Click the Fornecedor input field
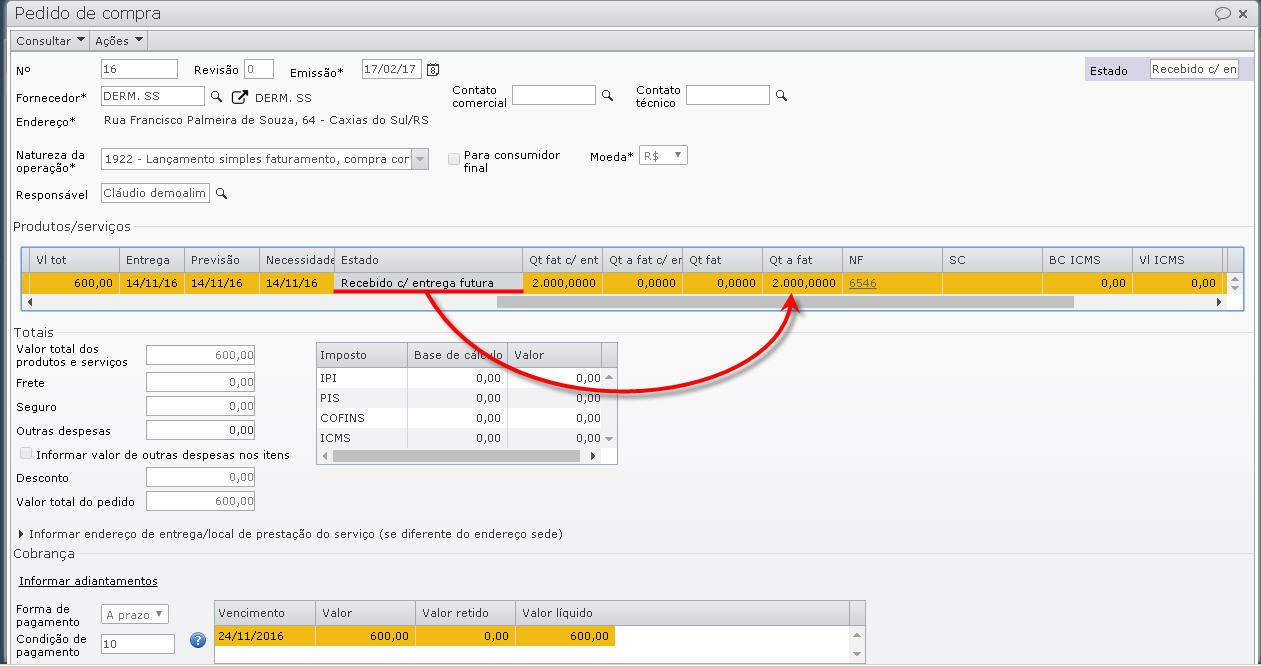Viewport: 1261px width, 667px height. point(152,96)
